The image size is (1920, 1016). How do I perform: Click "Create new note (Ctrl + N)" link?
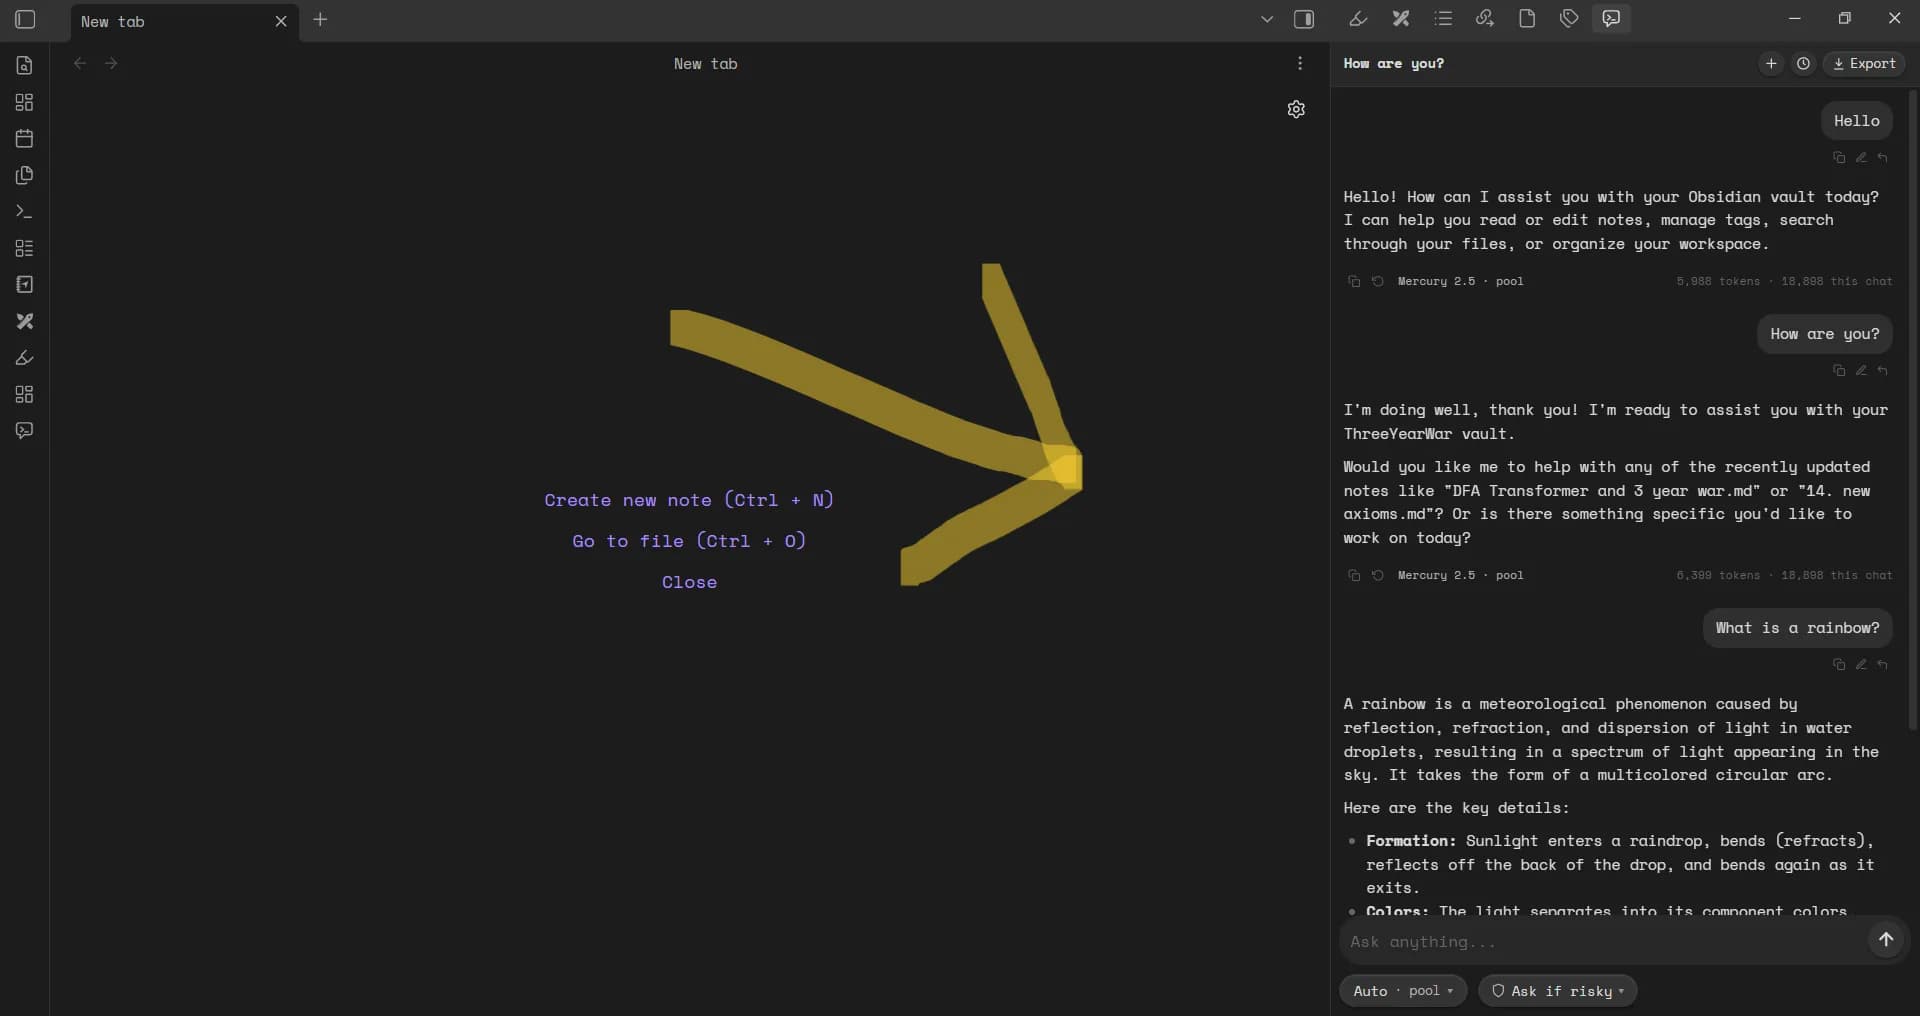(x=689, y=500)
